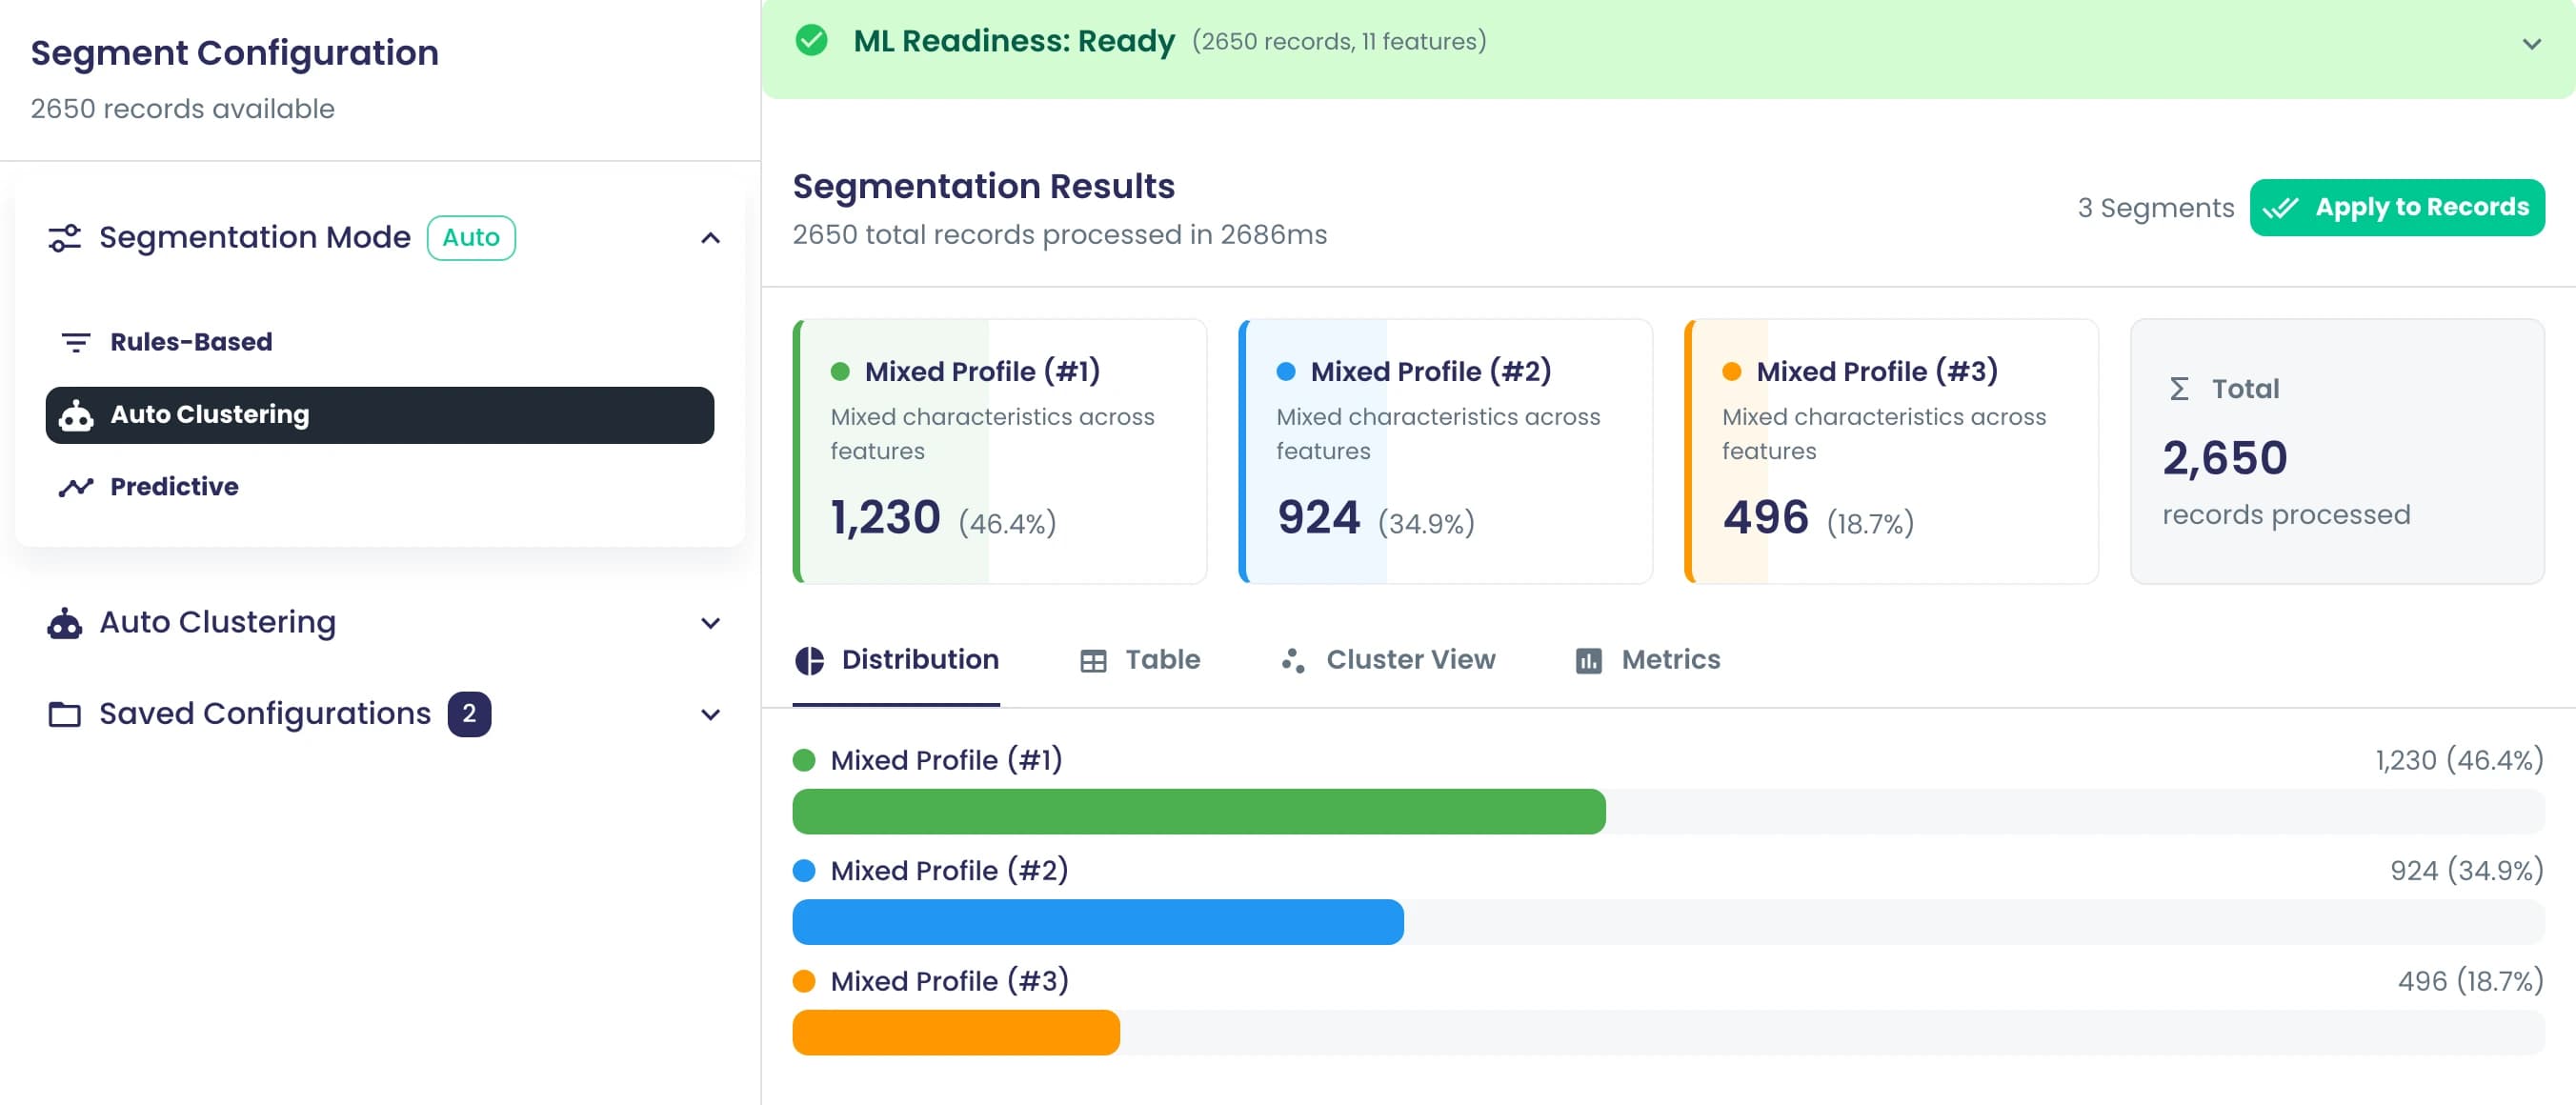
Task: Open the Cluster View tab
Action: [x=1387, y=661]
